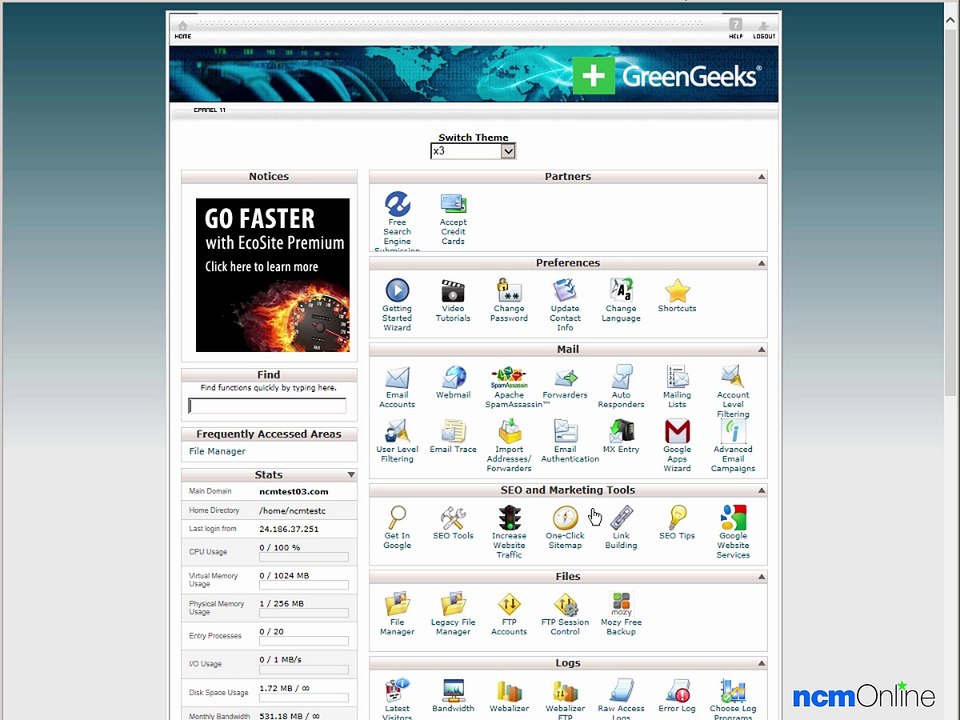Collapse the Preferences section
The height and width of the screenshot is (720, 960).
pyautogui.click(x=761, y=263)
